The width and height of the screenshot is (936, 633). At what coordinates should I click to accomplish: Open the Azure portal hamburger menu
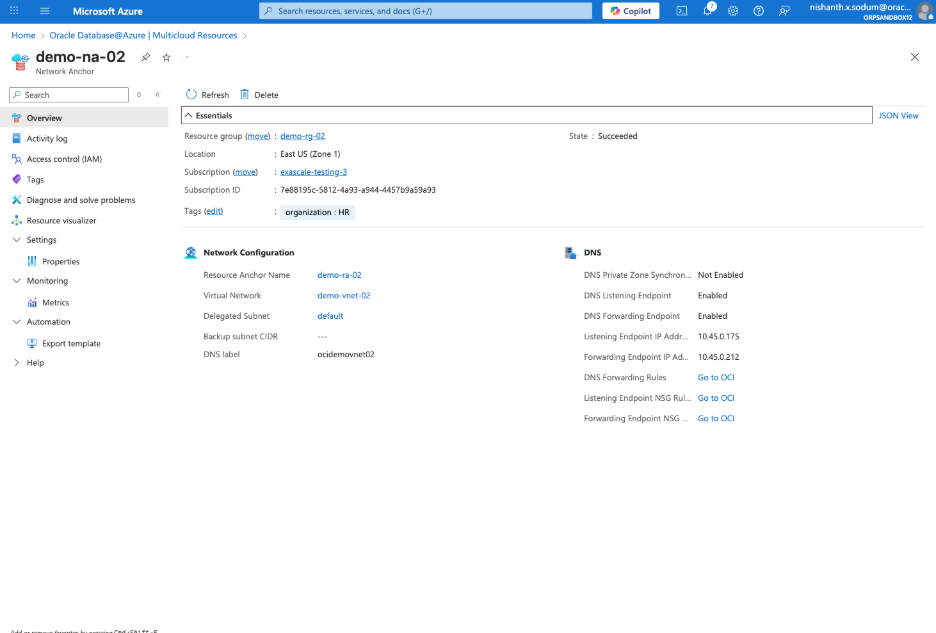point(44,11)
